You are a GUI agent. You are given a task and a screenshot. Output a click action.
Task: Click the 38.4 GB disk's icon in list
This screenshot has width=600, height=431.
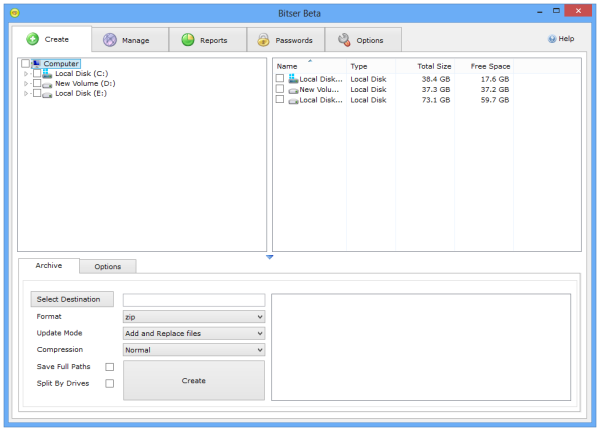293,79
